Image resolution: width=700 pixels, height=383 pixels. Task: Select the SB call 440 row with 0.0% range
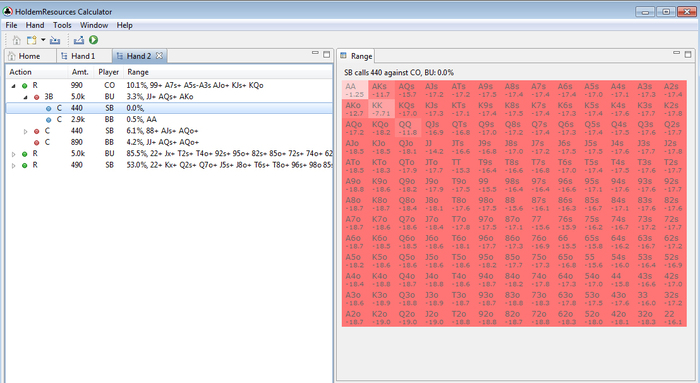tap(169, 108)
